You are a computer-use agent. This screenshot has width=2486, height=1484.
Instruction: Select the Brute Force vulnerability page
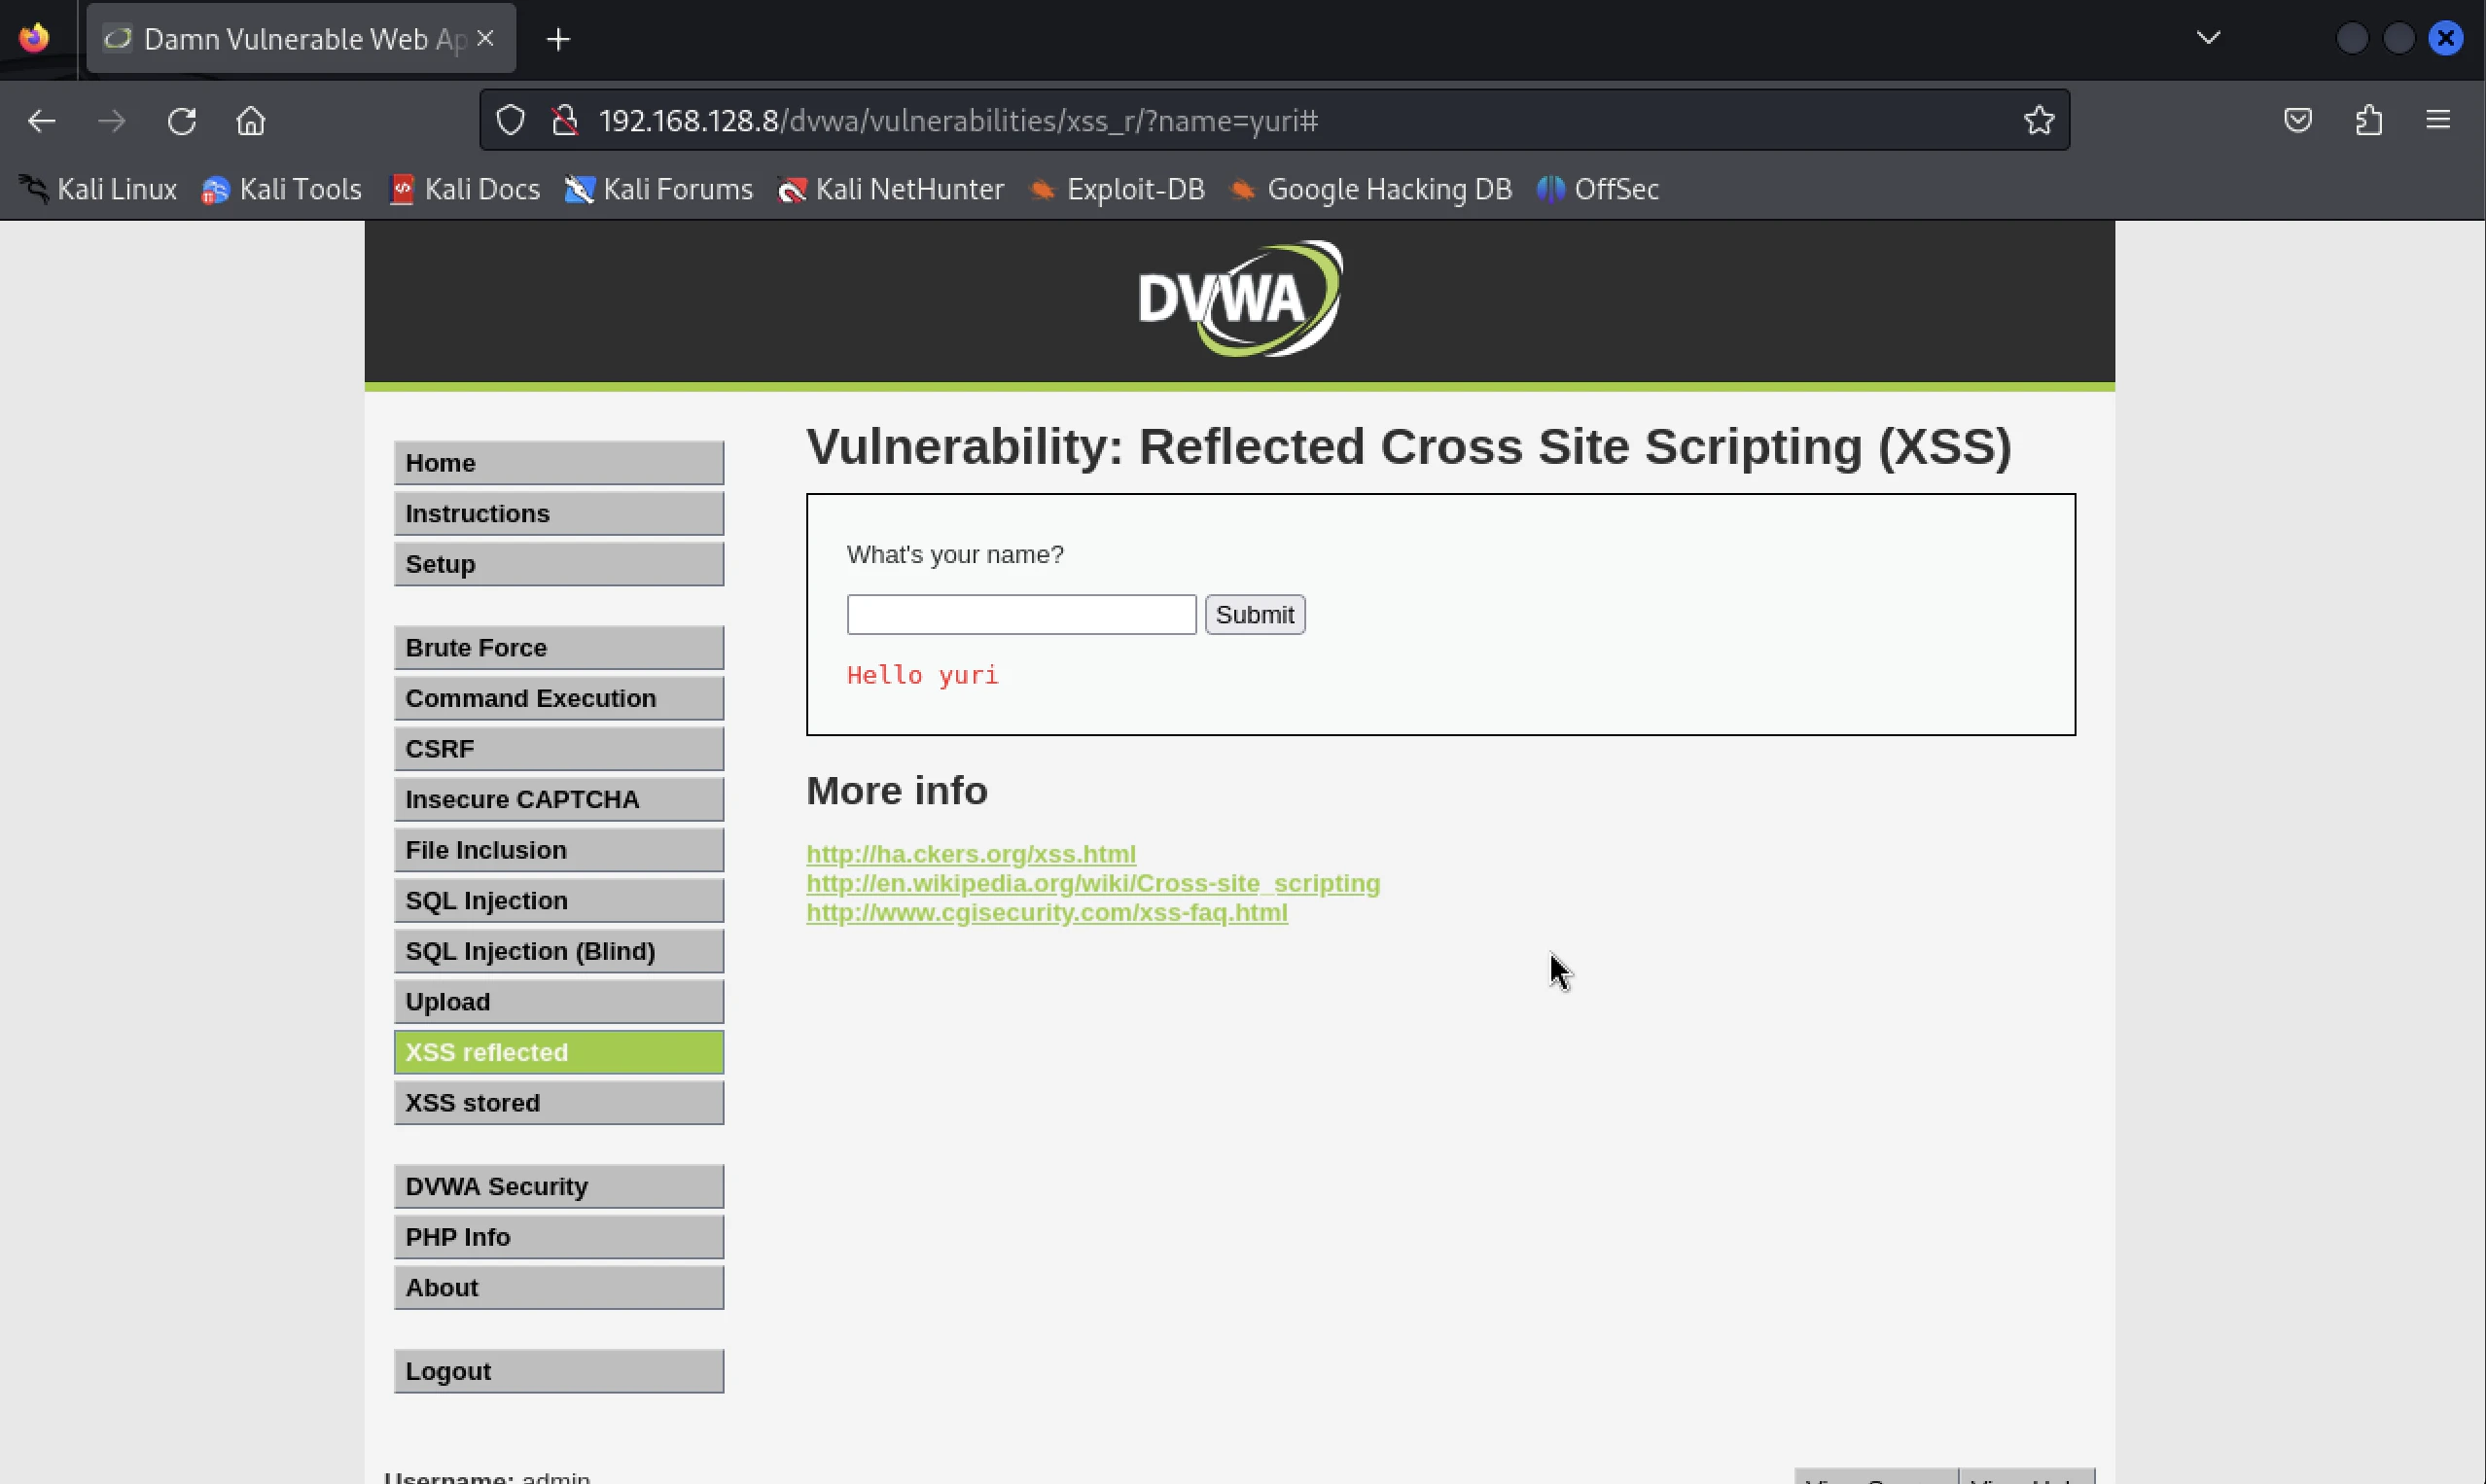[x=559, y=648]
